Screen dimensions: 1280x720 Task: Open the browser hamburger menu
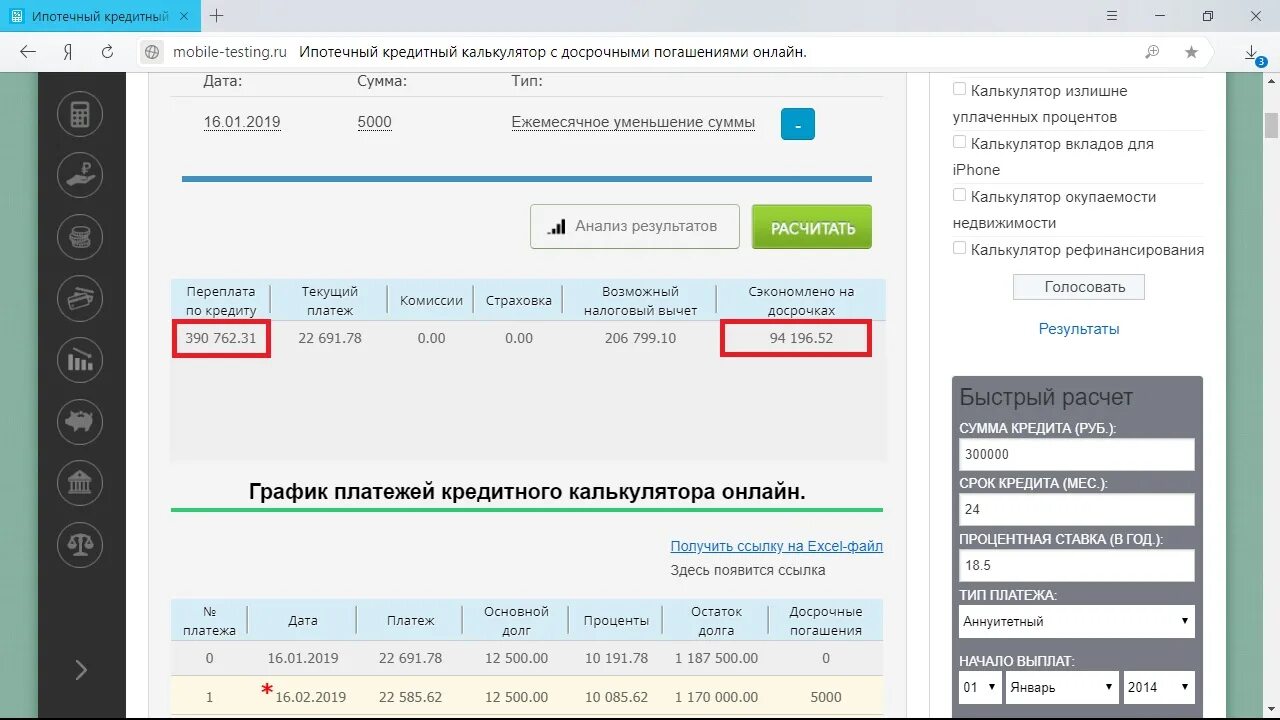(1112, 16)
